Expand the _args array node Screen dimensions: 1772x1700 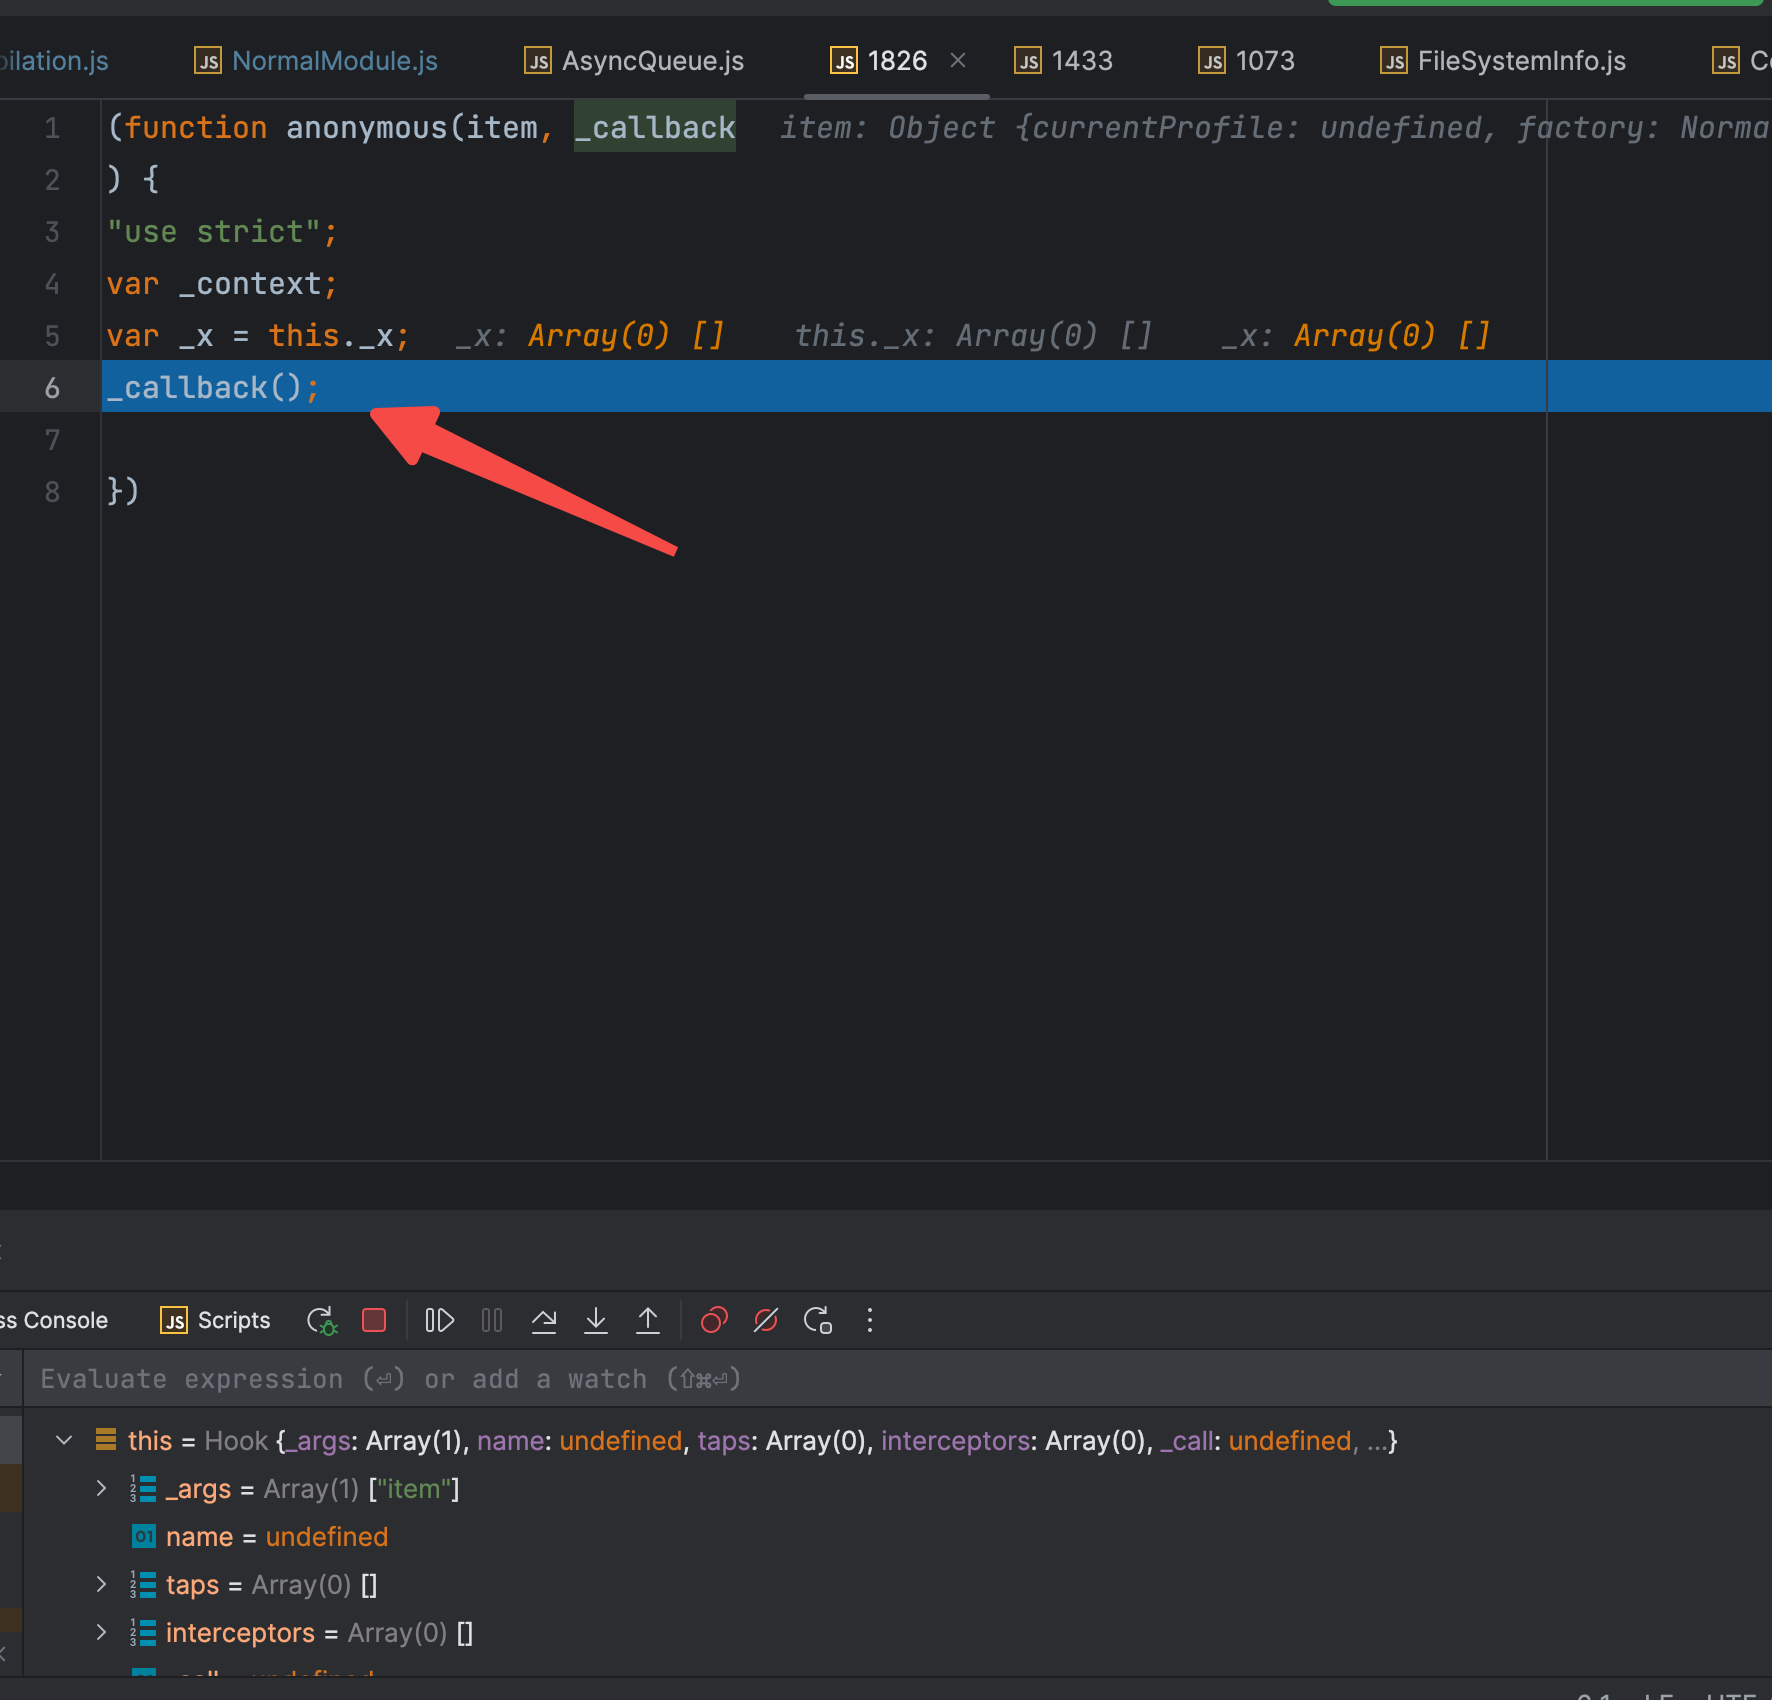(x=101, y=1489)
